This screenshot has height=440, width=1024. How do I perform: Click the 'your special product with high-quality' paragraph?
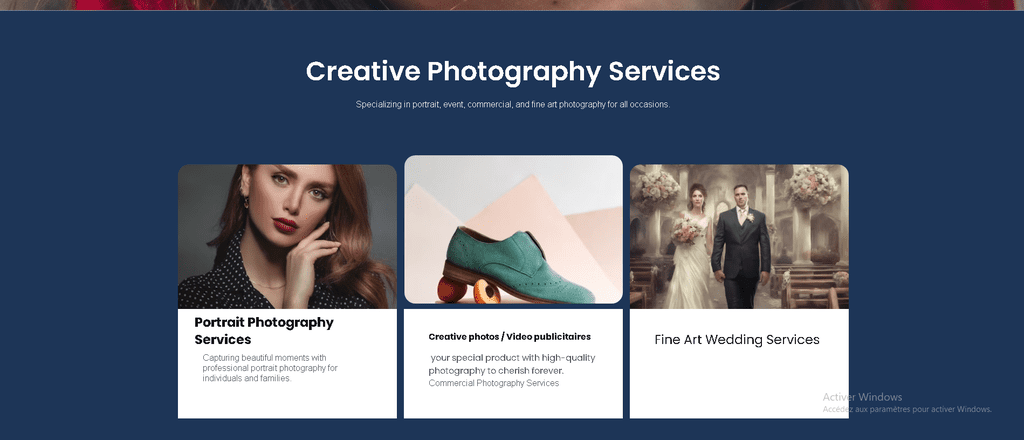point(512,364)
